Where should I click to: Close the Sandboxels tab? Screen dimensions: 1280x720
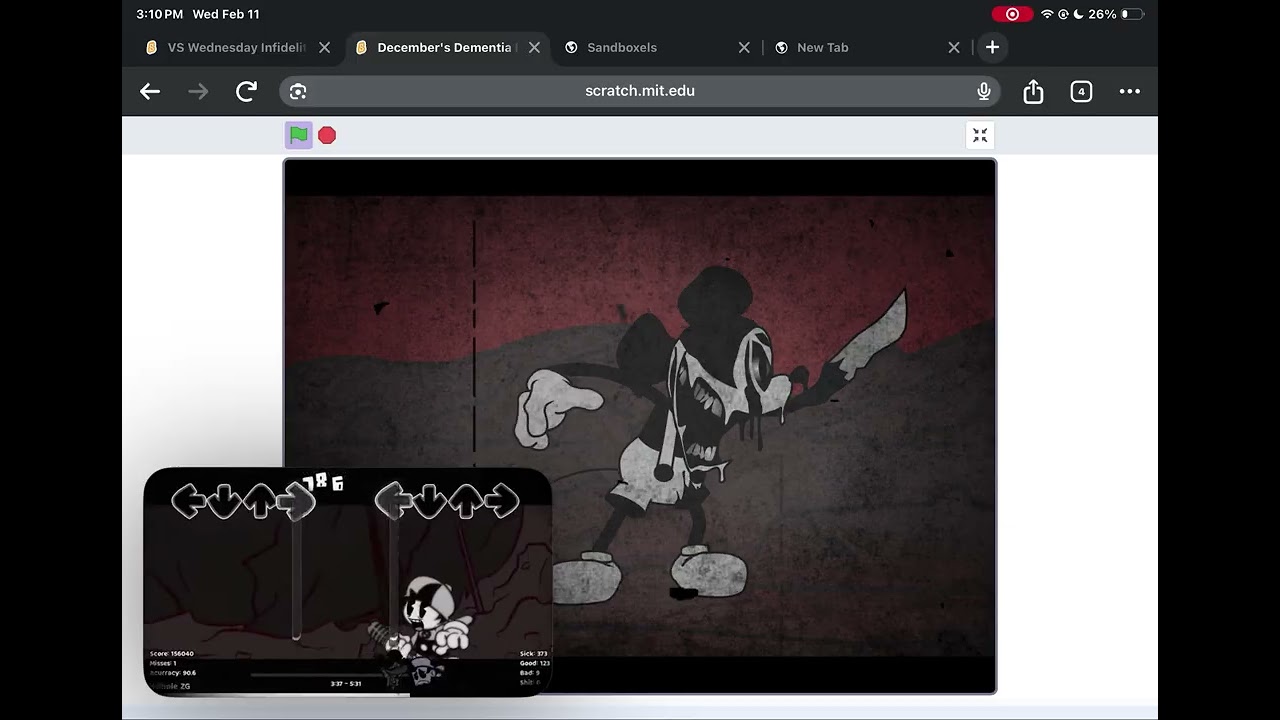(744, 47)
